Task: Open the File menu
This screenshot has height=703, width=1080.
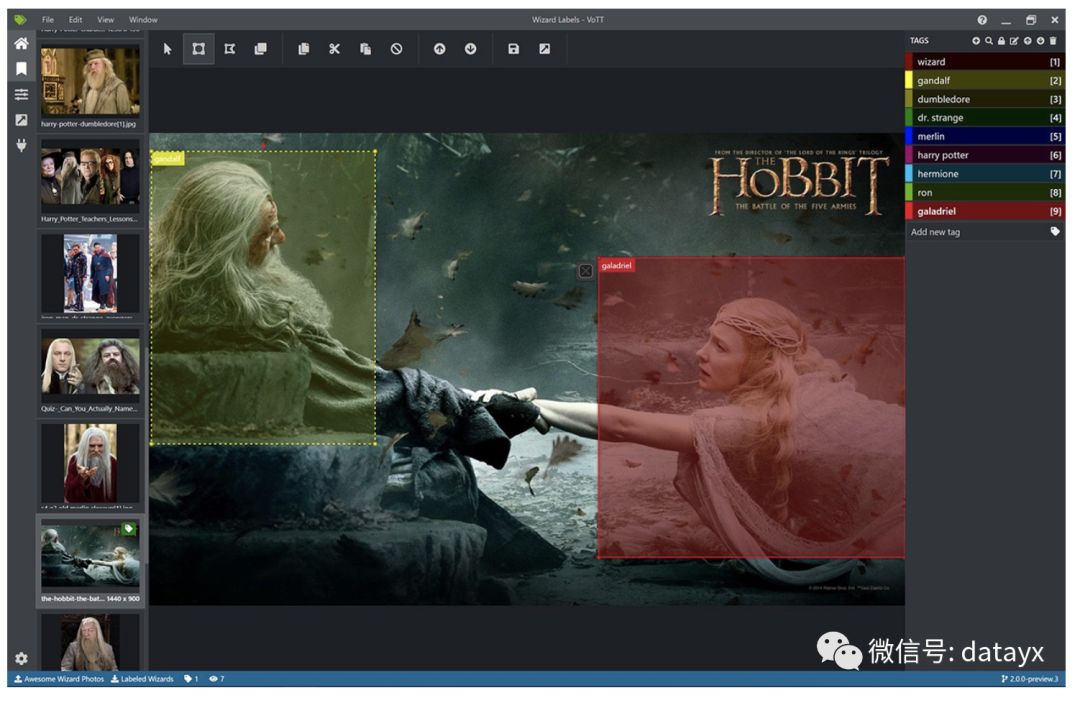Action: pyautogui.click(x=48, y=20)
